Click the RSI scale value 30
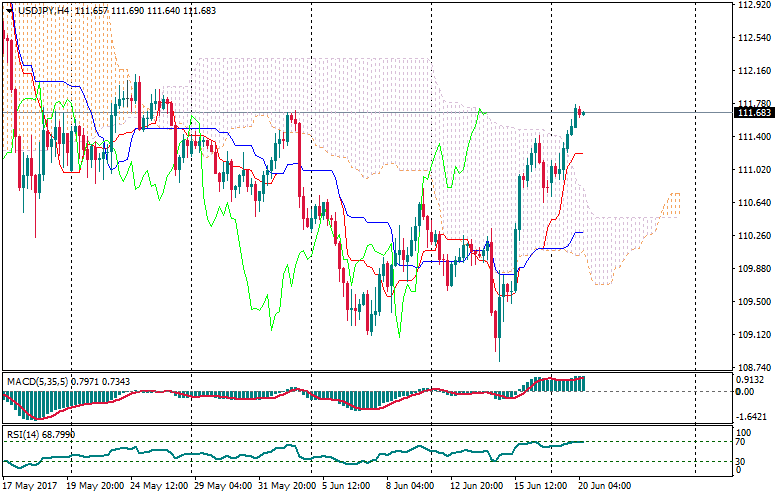This screenshot has height=497, width=775. point(739,460)
